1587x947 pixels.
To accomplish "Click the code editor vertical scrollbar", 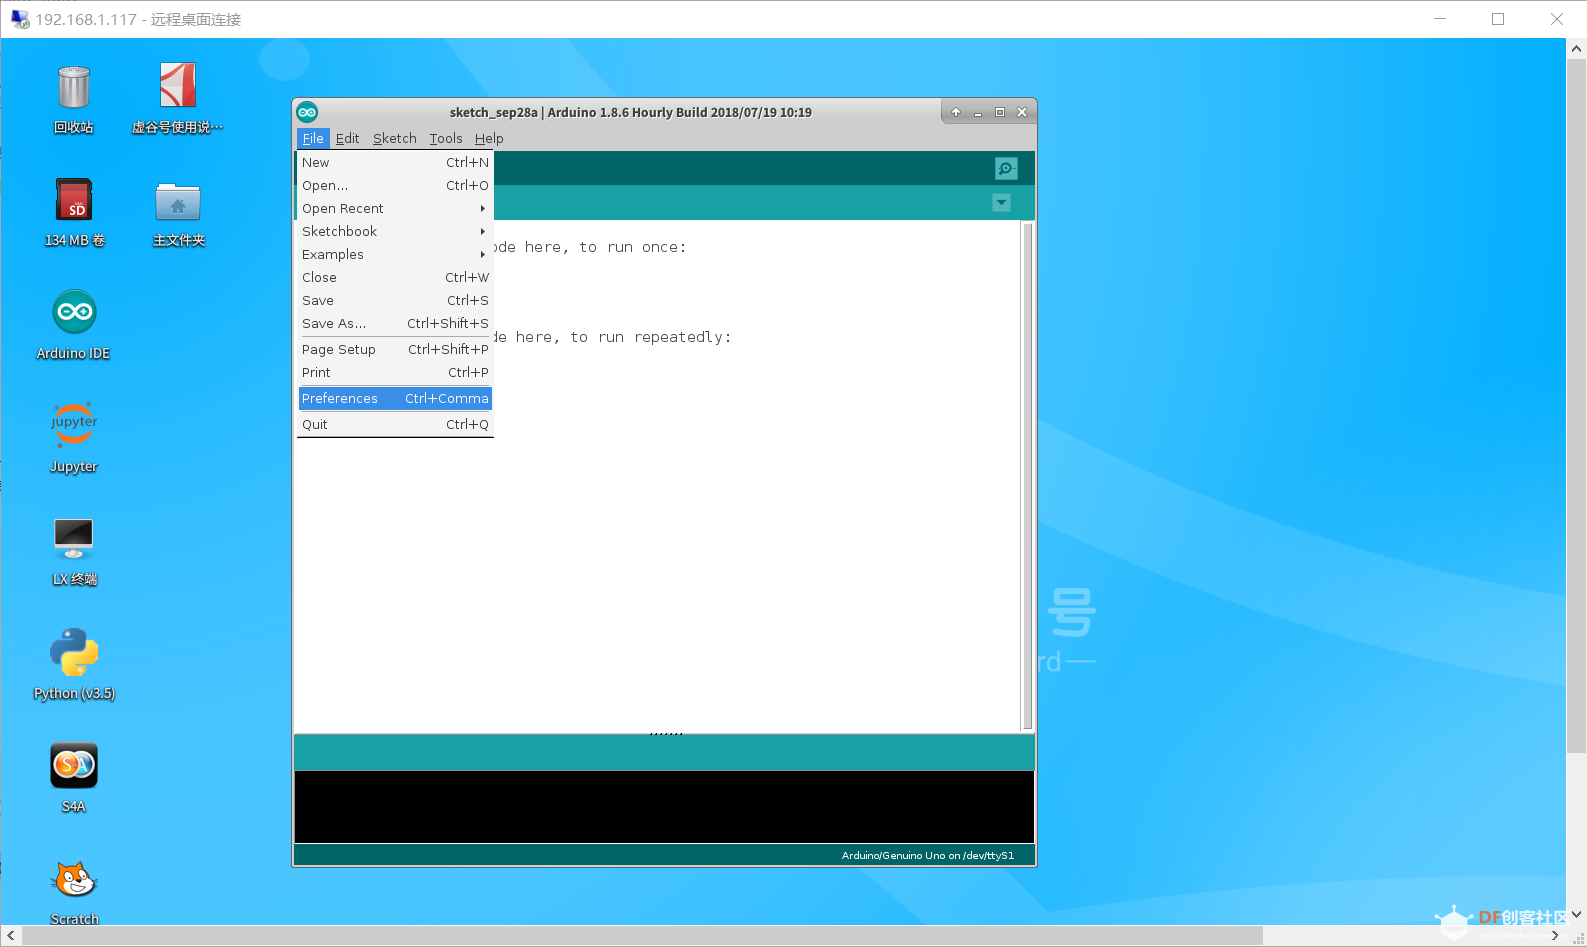I will 1027,476.
